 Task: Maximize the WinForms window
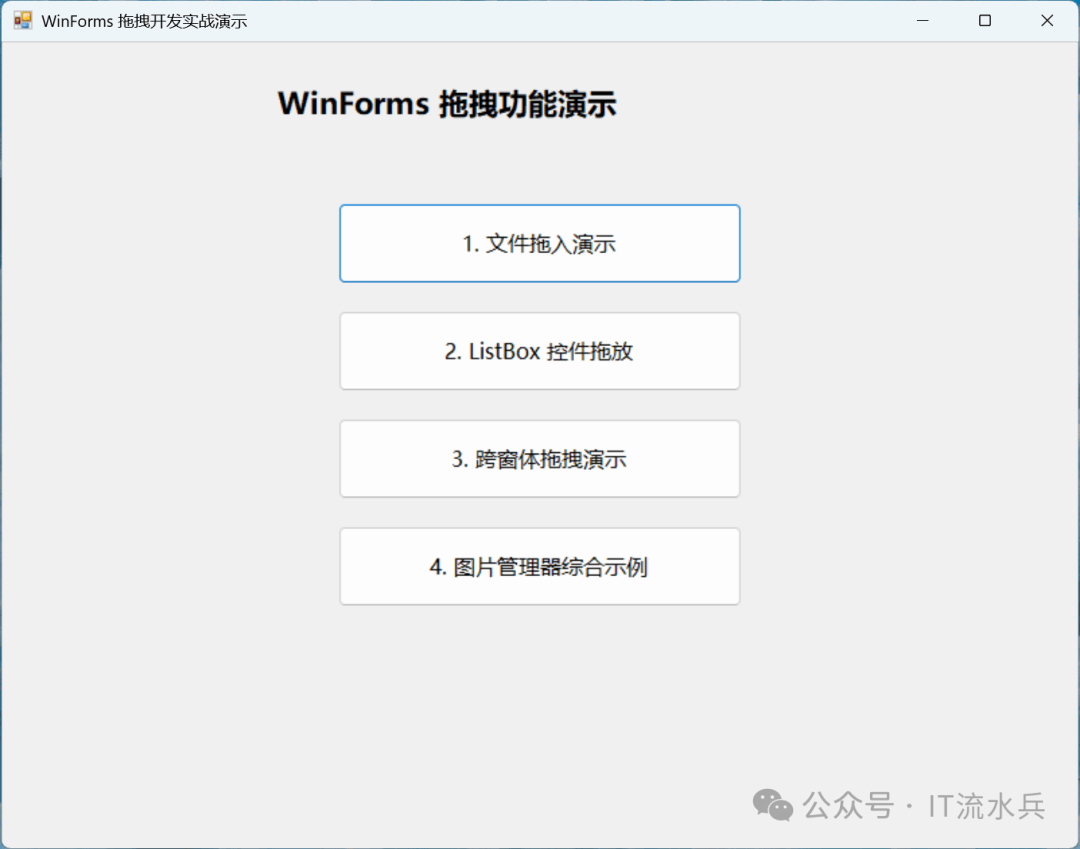tap(985, 21)
